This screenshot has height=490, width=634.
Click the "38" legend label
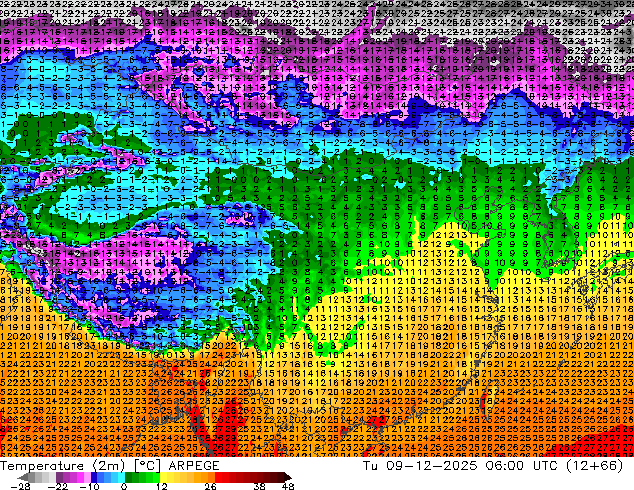tap(260, 486)
